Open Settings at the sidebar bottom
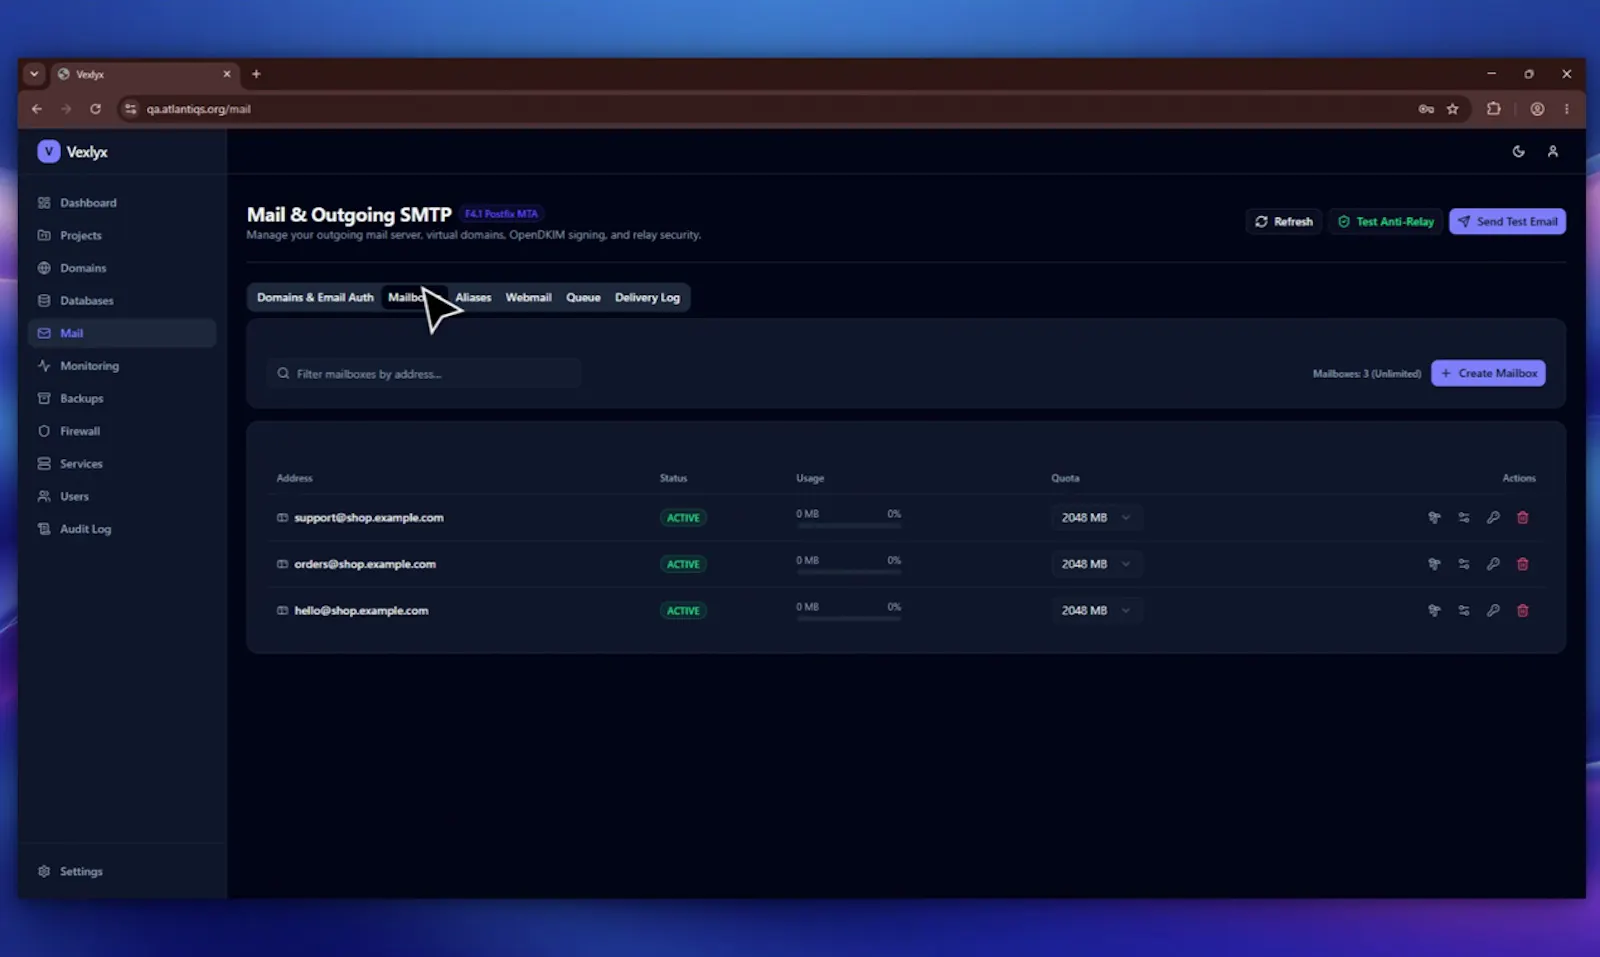1600x957 pixels. (x=122, y=872)
